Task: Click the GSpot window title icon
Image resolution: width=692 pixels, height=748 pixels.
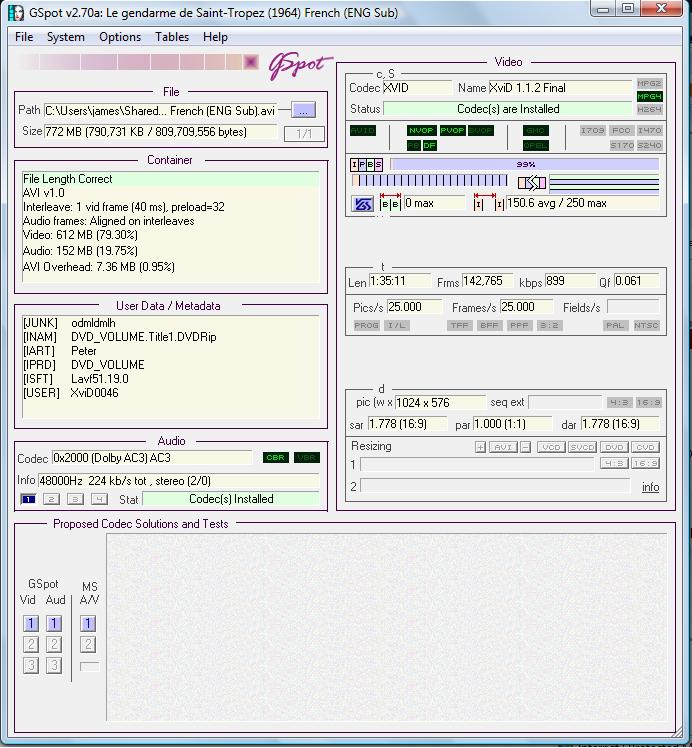Action: (x=16, y=12)
